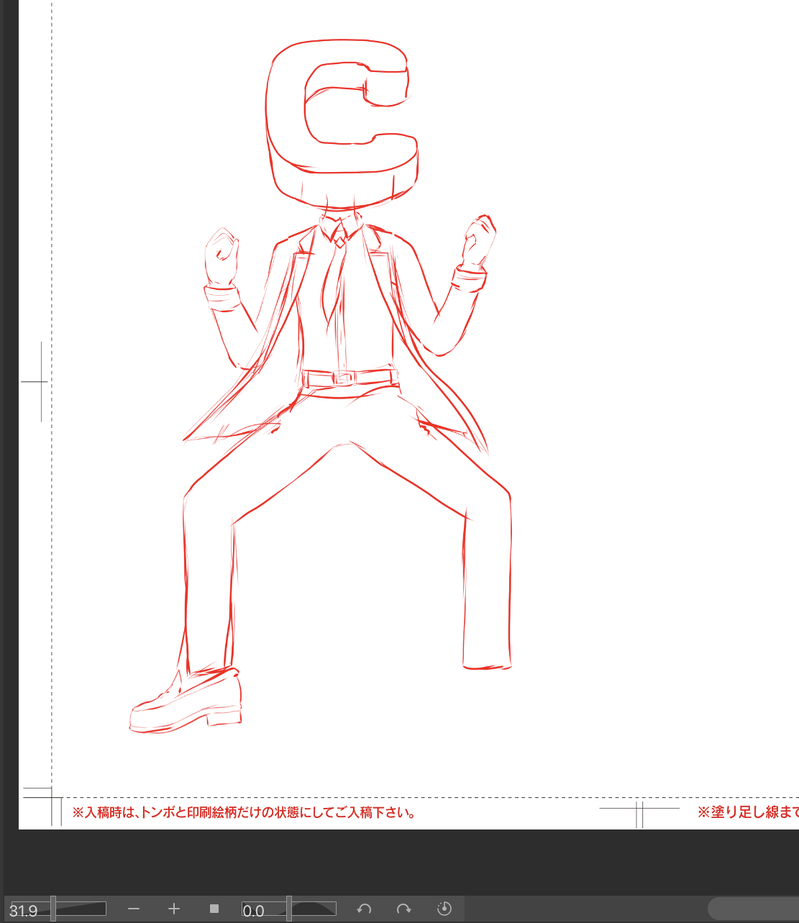Click the red text ※塗り足し線まで

pyautogui.click(x=748, y=812)
